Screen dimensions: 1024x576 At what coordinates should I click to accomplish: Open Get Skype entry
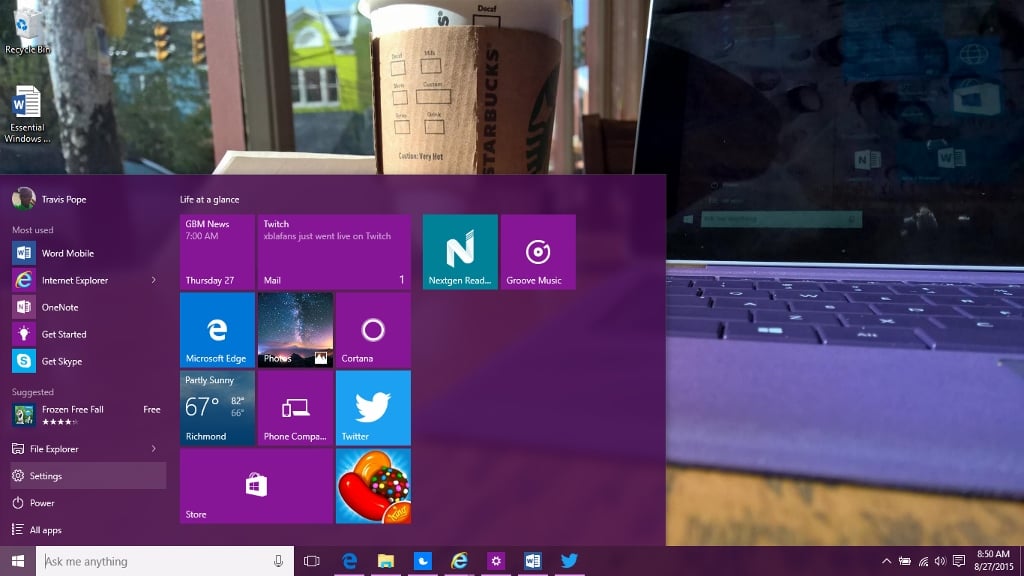[x=88, y=361]
